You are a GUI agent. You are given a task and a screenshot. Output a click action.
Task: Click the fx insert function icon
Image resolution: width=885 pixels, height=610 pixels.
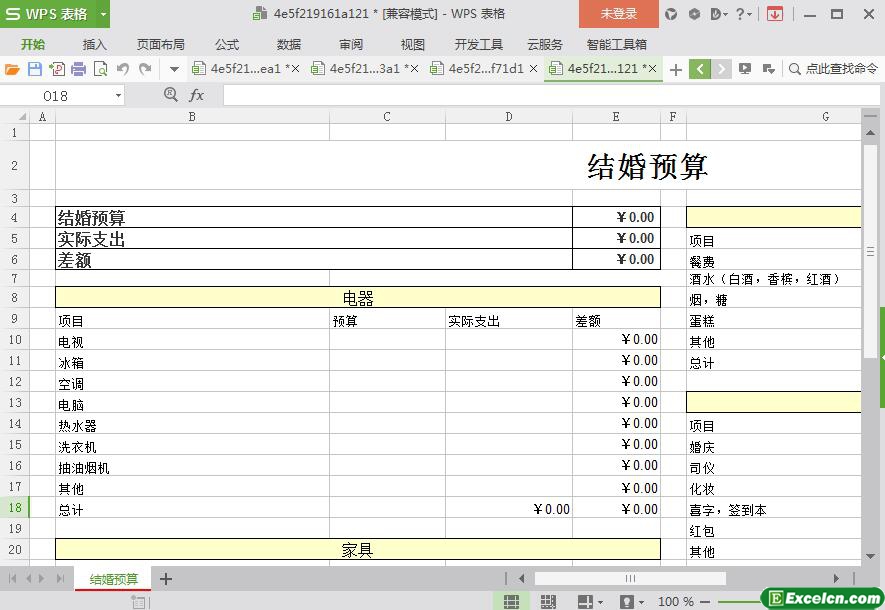coord(196,95)
